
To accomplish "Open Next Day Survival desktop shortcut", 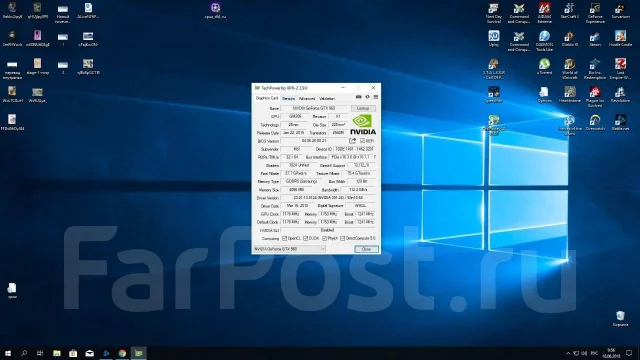I will point(494,12).
